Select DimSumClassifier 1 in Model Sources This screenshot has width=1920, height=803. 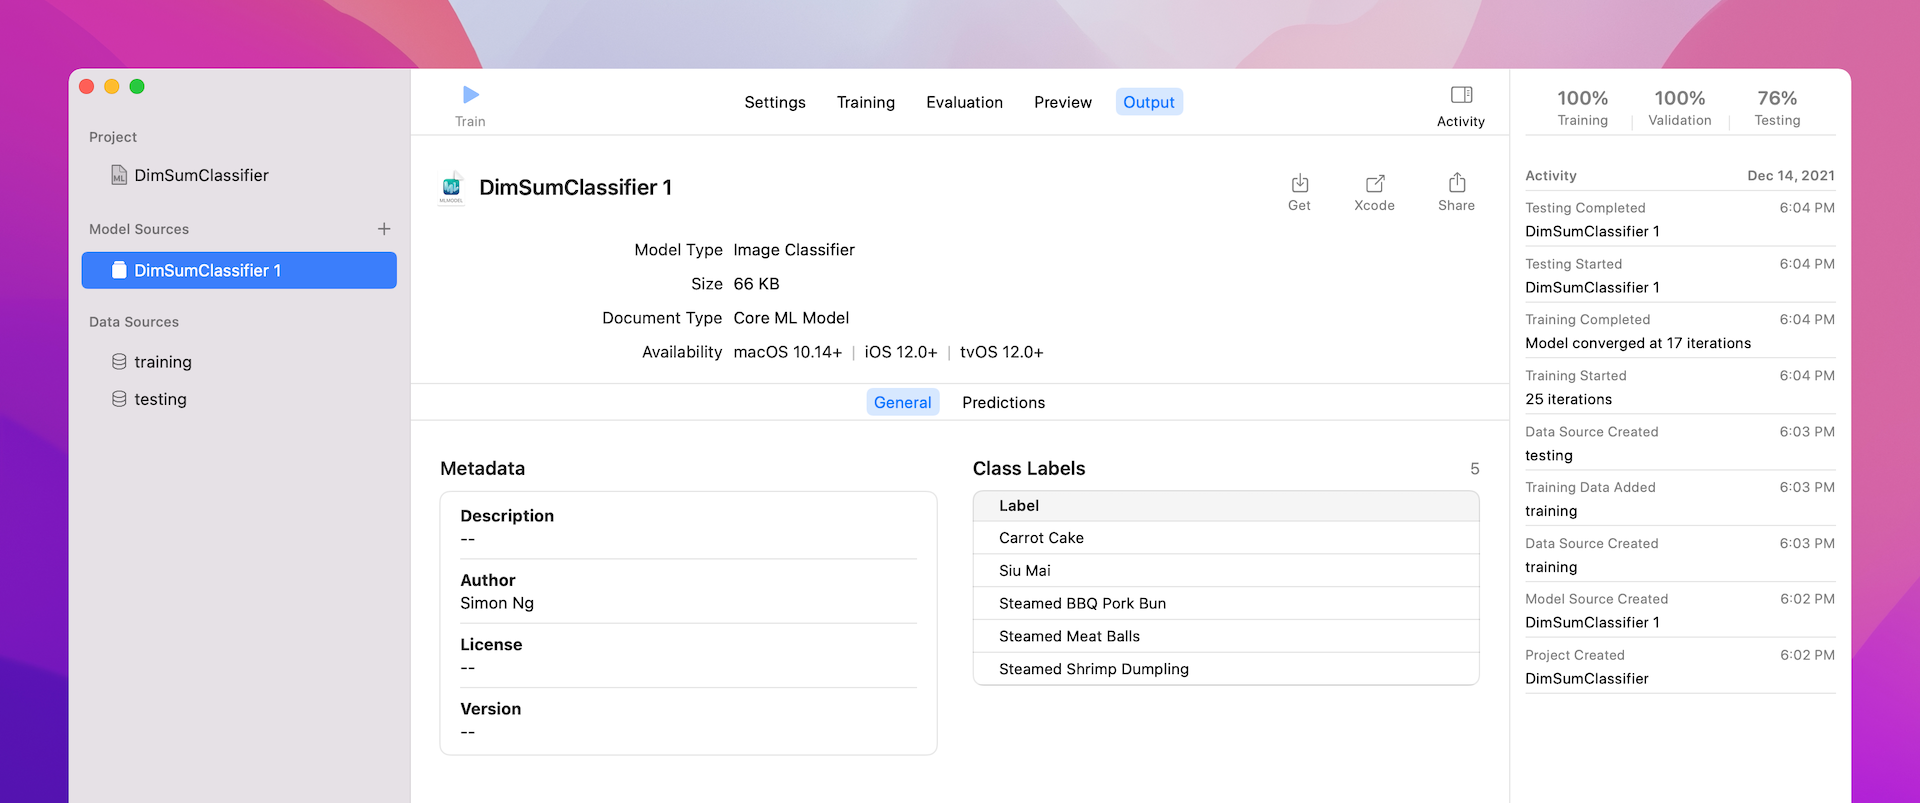click(239, 271)
